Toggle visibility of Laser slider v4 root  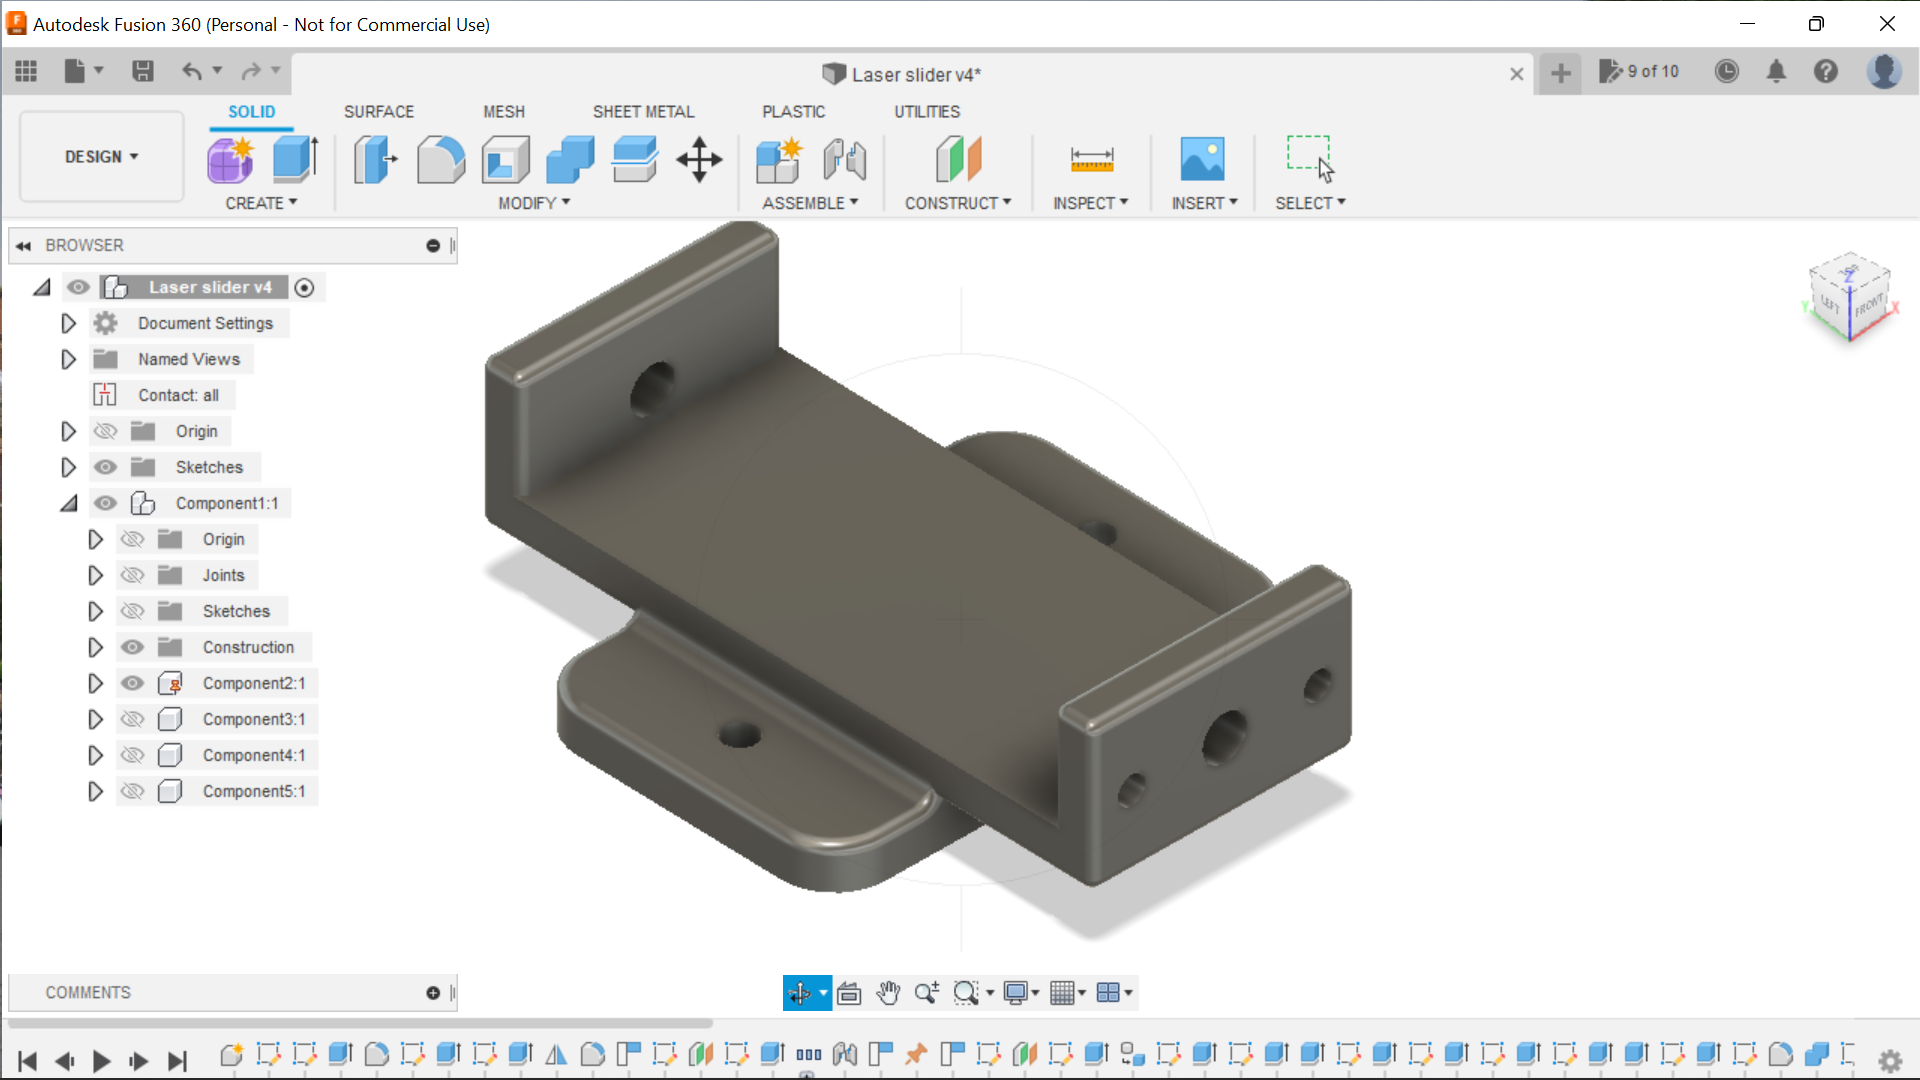[78, 288]
